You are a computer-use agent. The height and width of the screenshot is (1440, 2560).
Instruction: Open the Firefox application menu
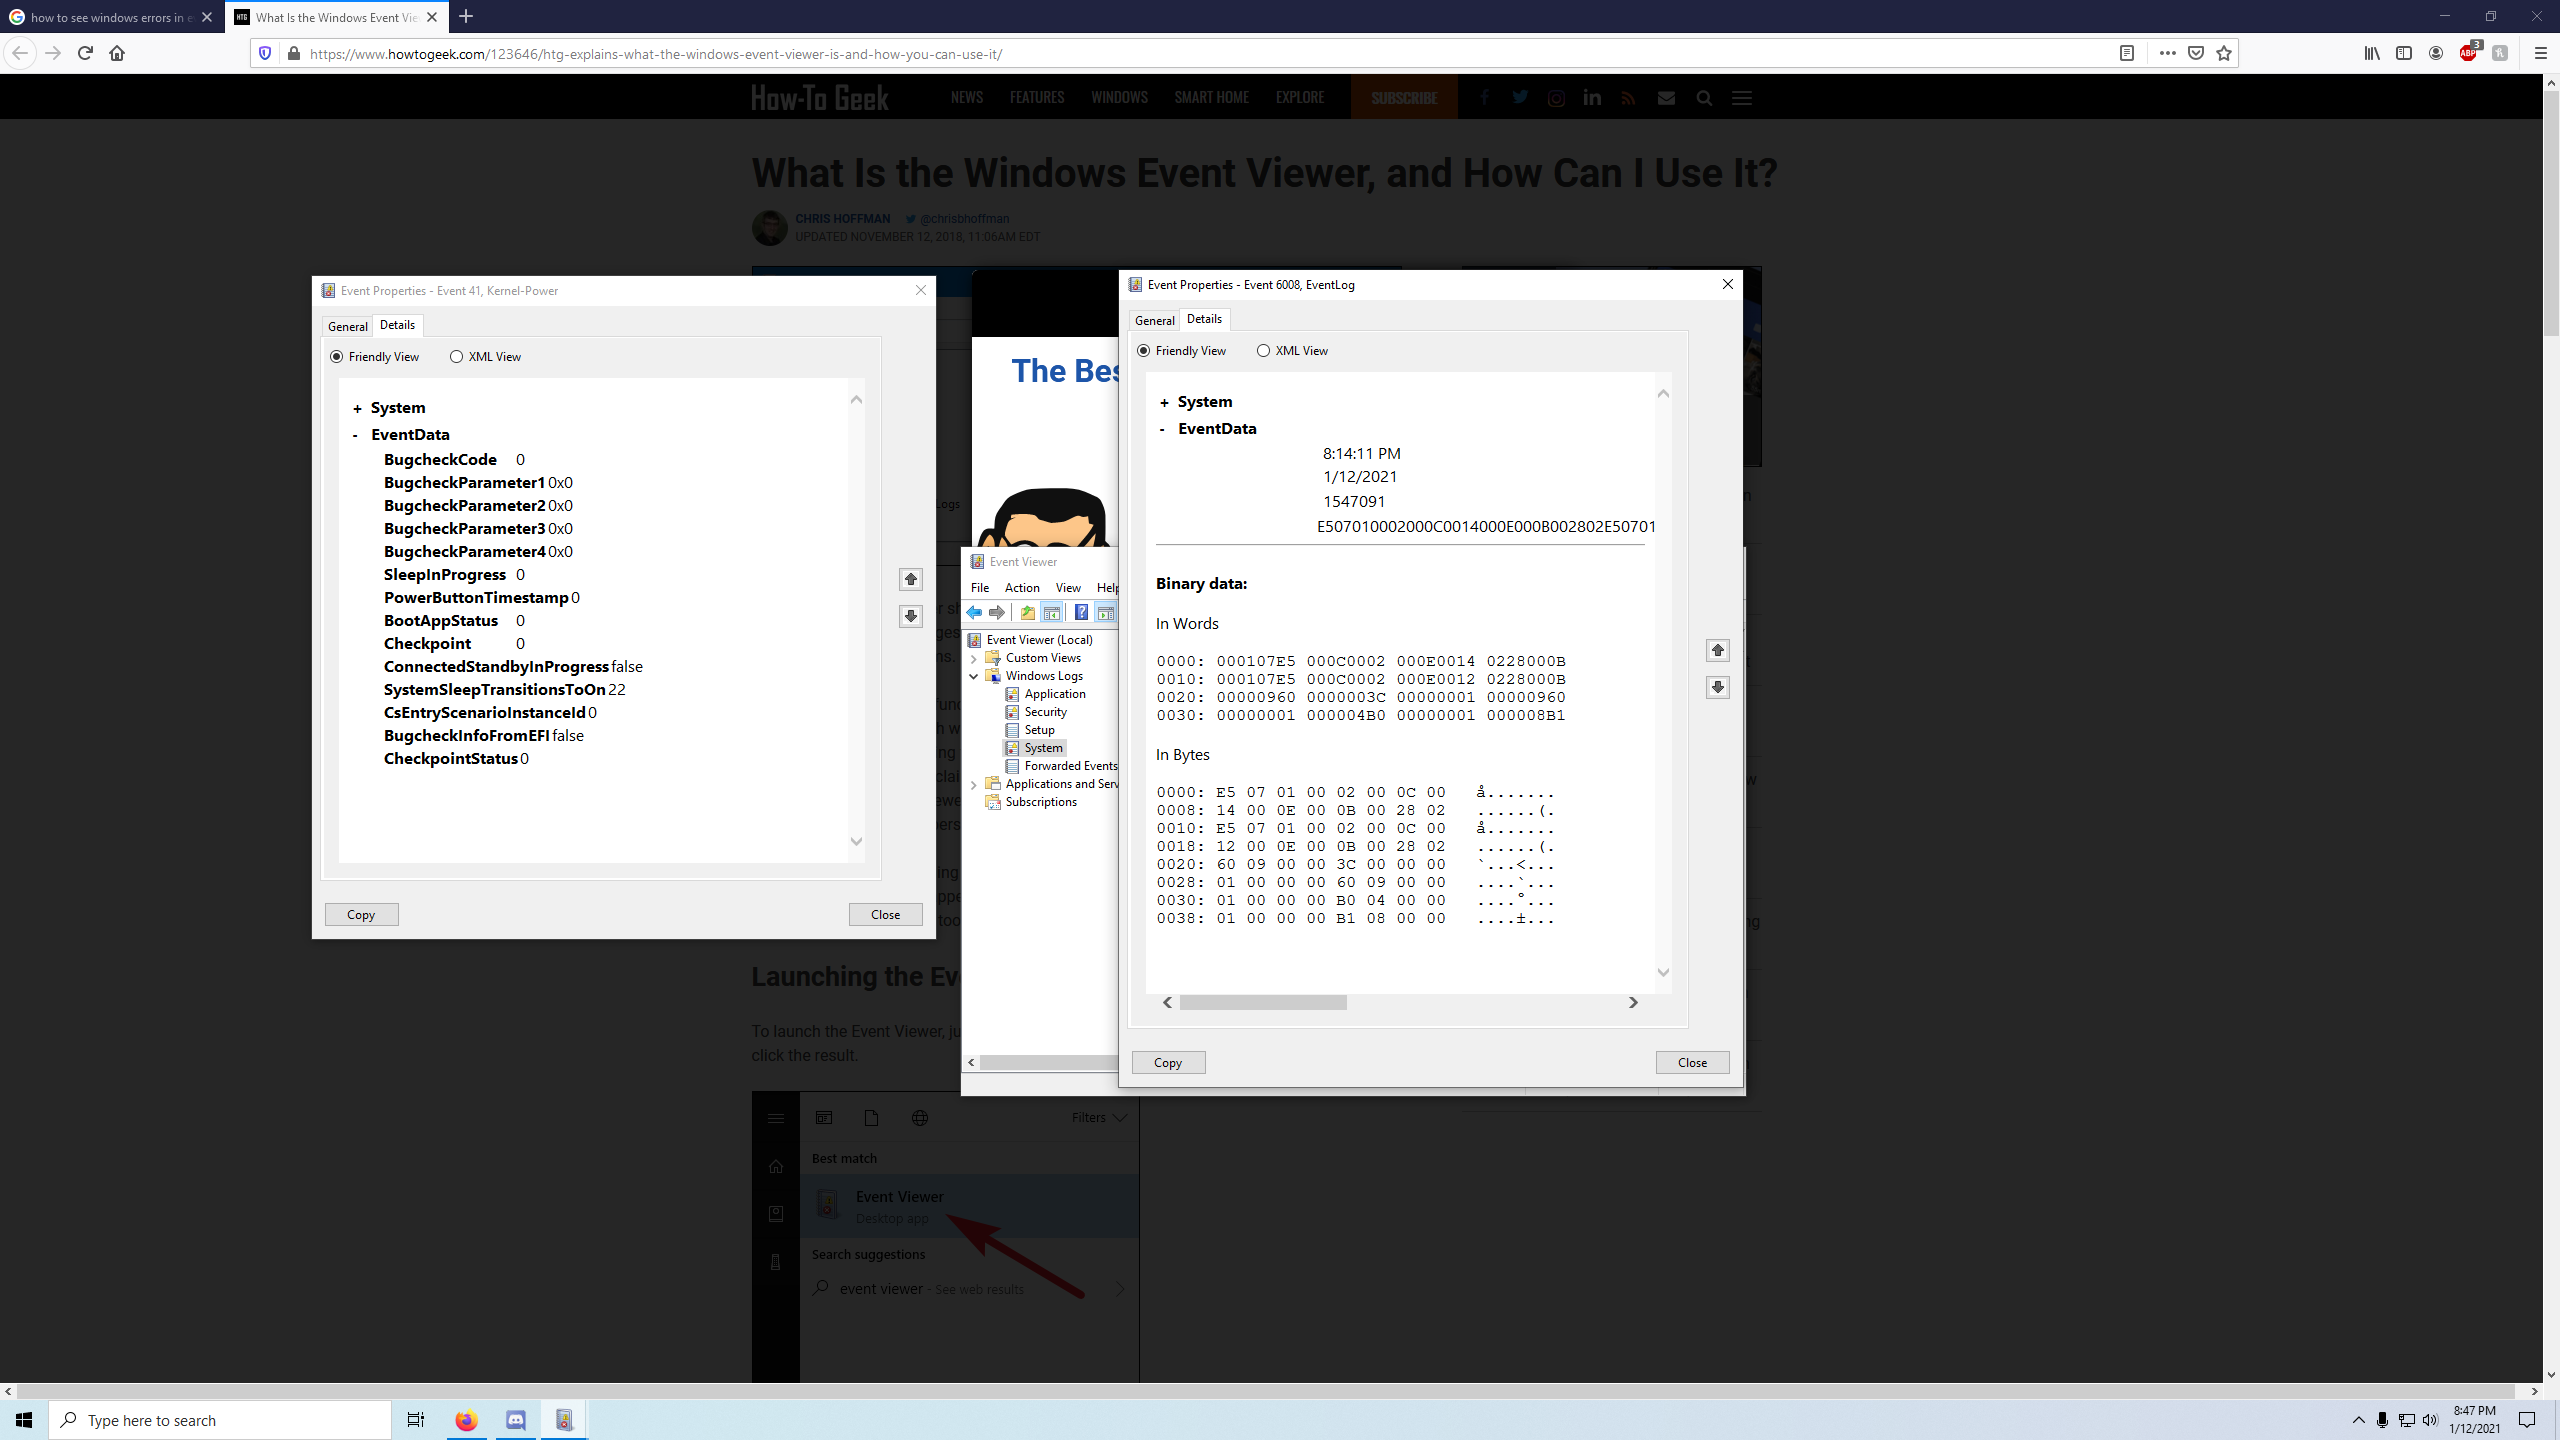point(2540,53)
